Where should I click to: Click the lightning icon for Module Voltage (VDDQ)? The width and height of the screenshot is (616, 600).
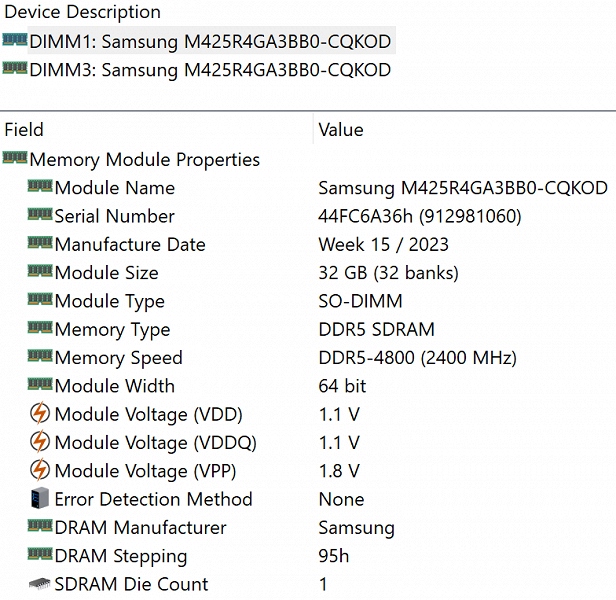(40, 442)
